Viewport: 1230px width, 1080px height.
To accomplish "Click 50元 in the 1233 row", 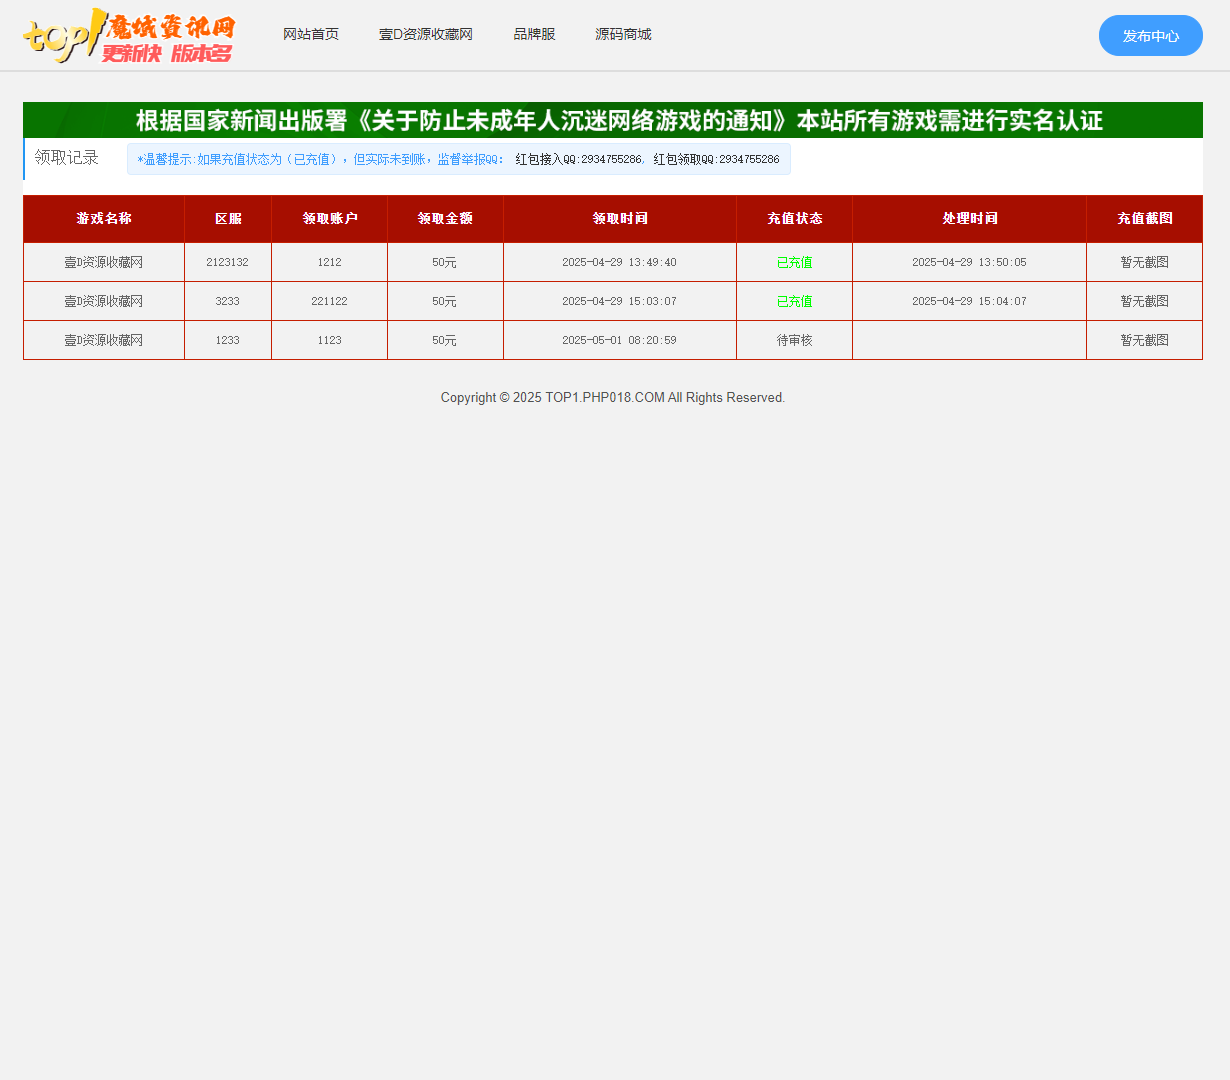I will [x=445, y=340].
